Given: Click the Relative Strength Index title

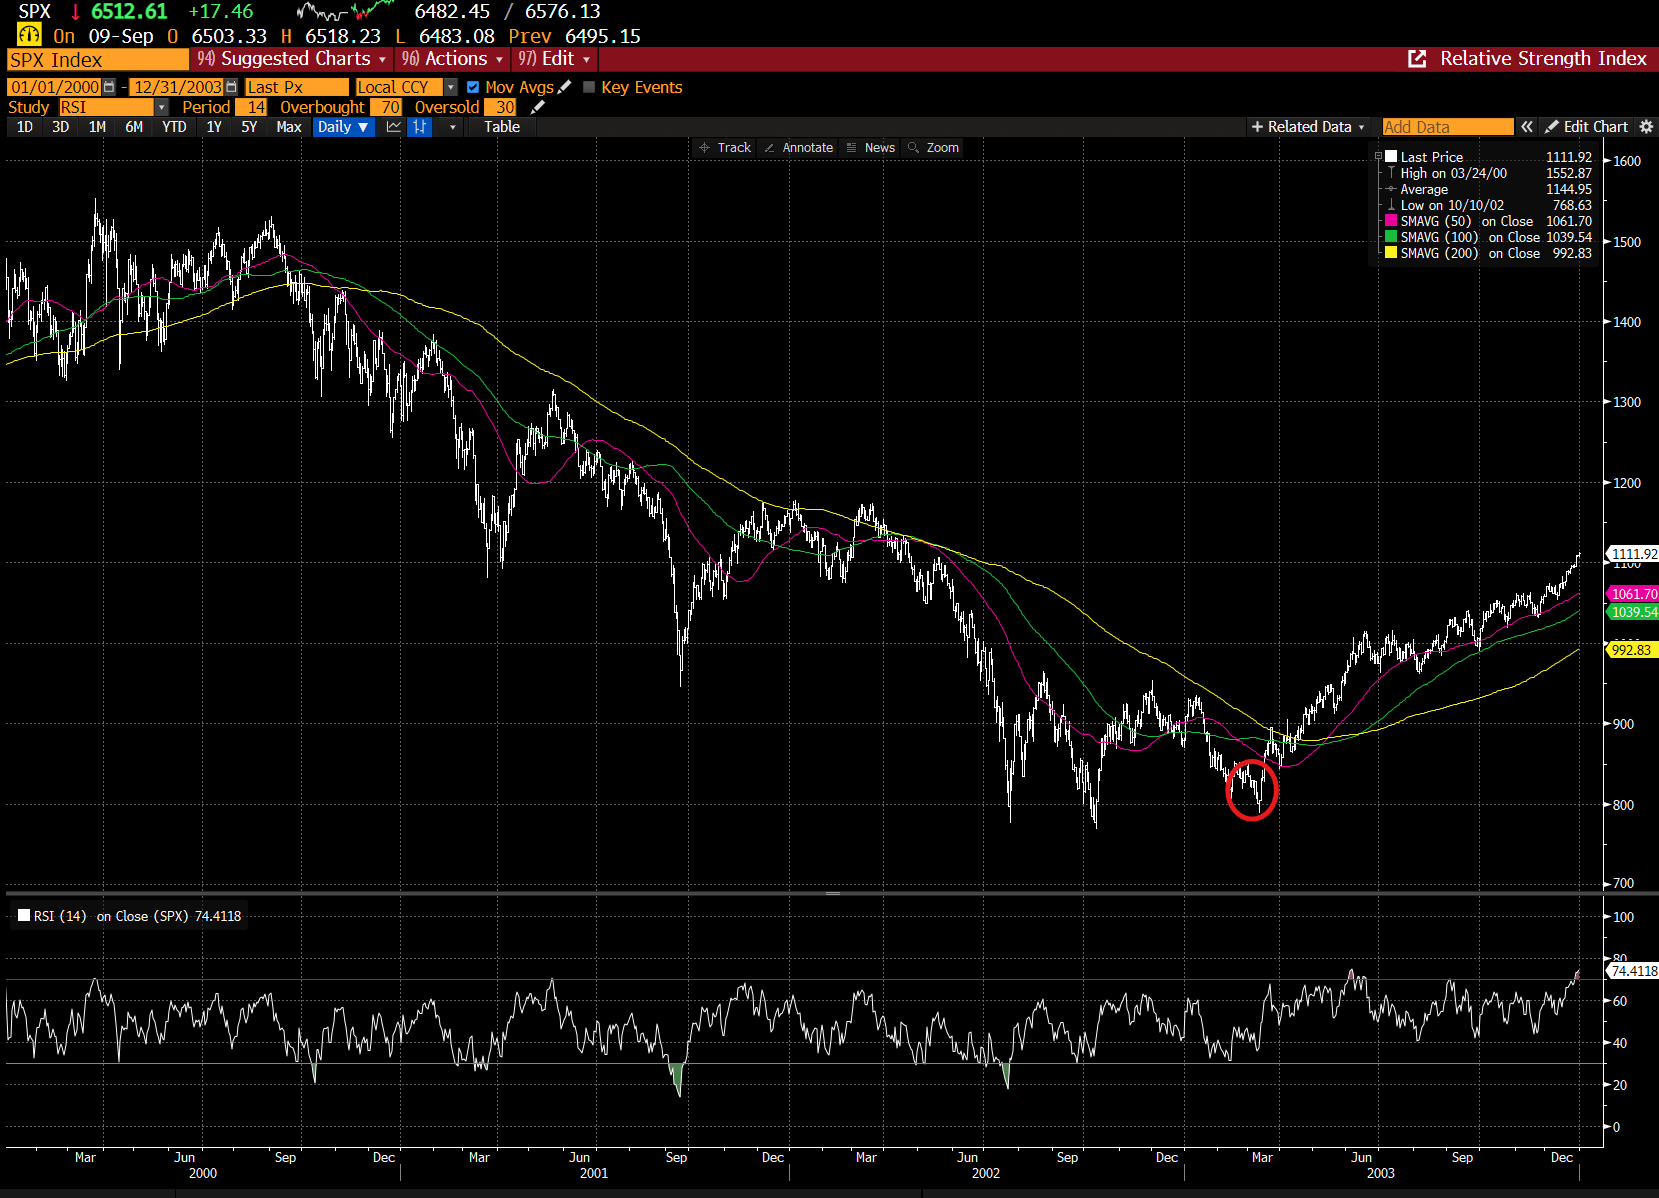Looking at the screenshot, I should (1543, 59).
